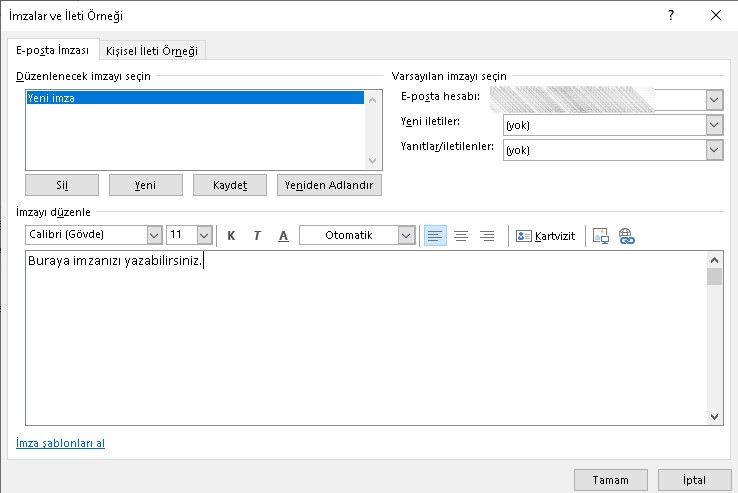
Task: Open the font size 11 dropdown
Action: pyautogui.click(x=204, y=235)
